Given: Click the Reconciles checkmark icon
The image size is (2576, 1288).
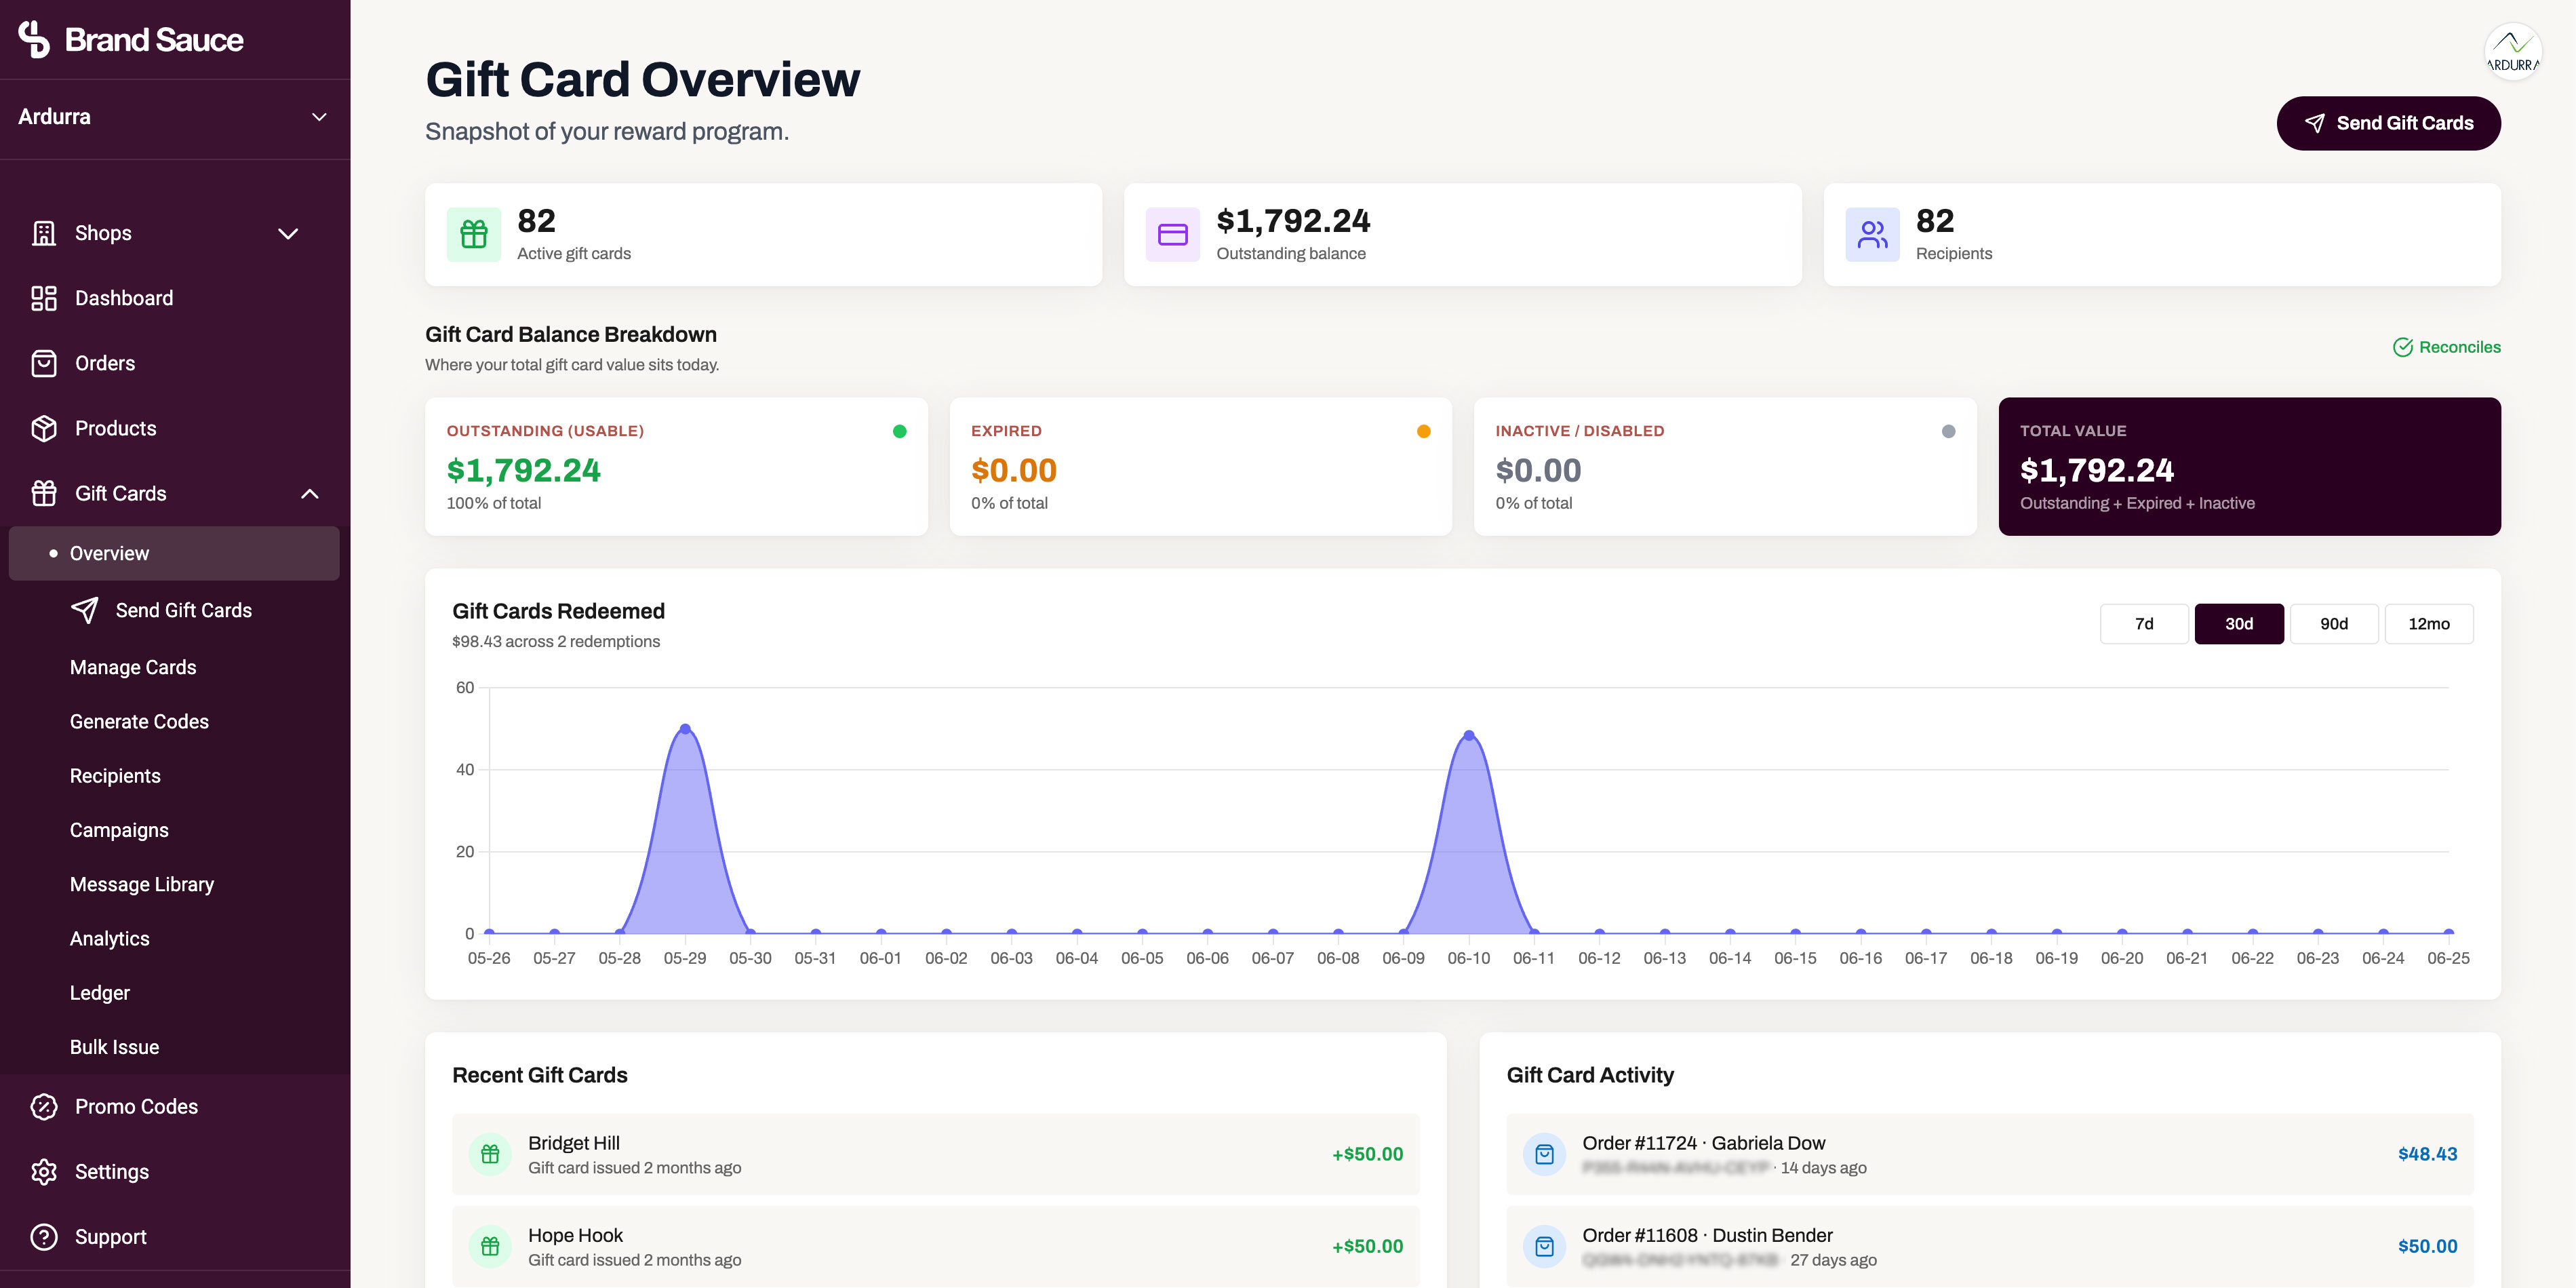Looking at the screenshot, I should [2402, 347].
